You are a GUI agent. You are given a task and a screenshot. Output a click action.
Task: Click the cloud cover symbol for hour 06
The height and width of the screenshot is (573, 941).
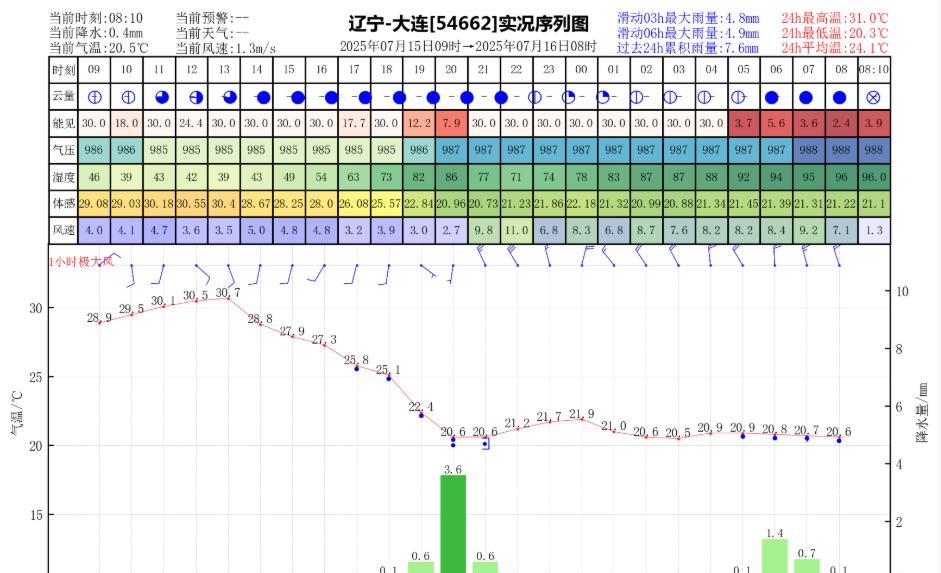click(772, 97)
